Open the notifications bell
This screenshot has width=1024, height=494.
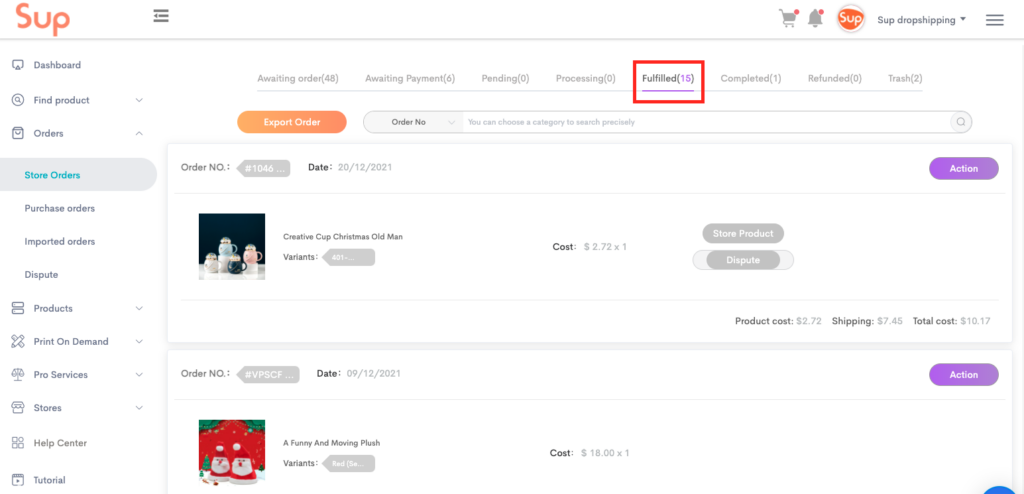click(x=815, y=18)
